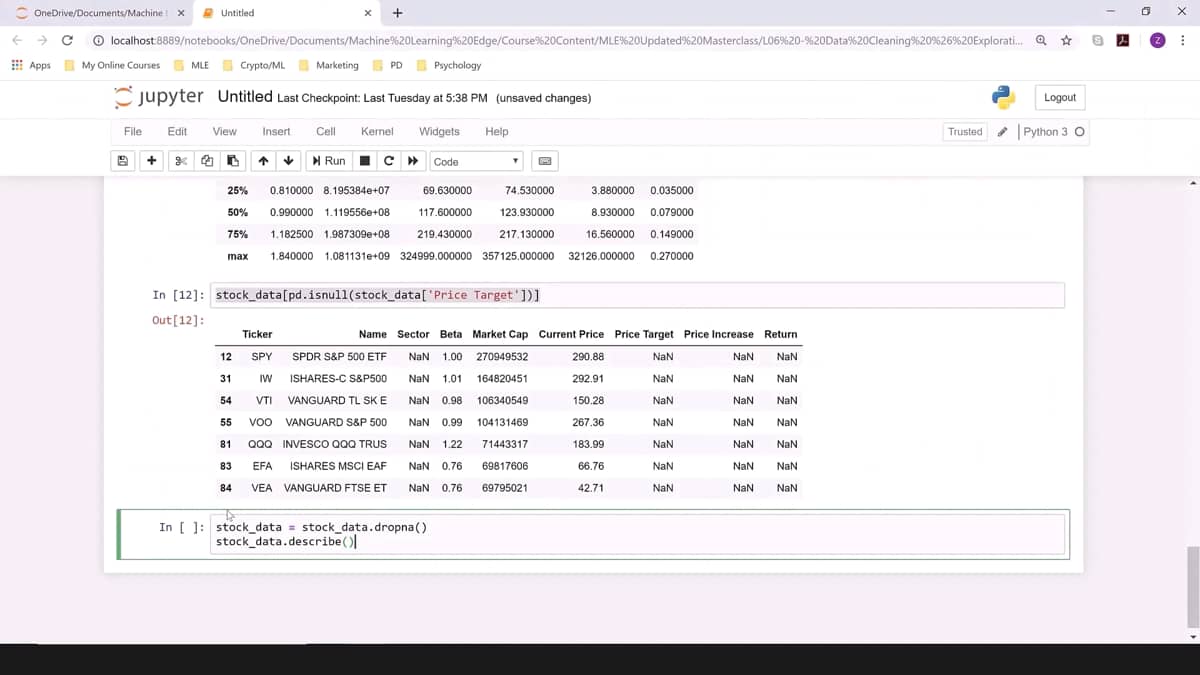This screenshot has width=1200, height=675.
Task: Open the View menu
Action: (x=224, y=132)
